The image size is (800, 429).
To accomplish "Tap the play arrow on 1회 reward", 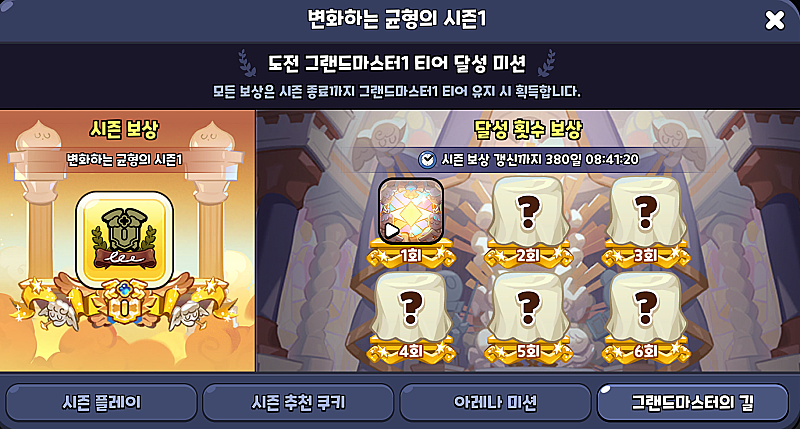I will (391, 231).
